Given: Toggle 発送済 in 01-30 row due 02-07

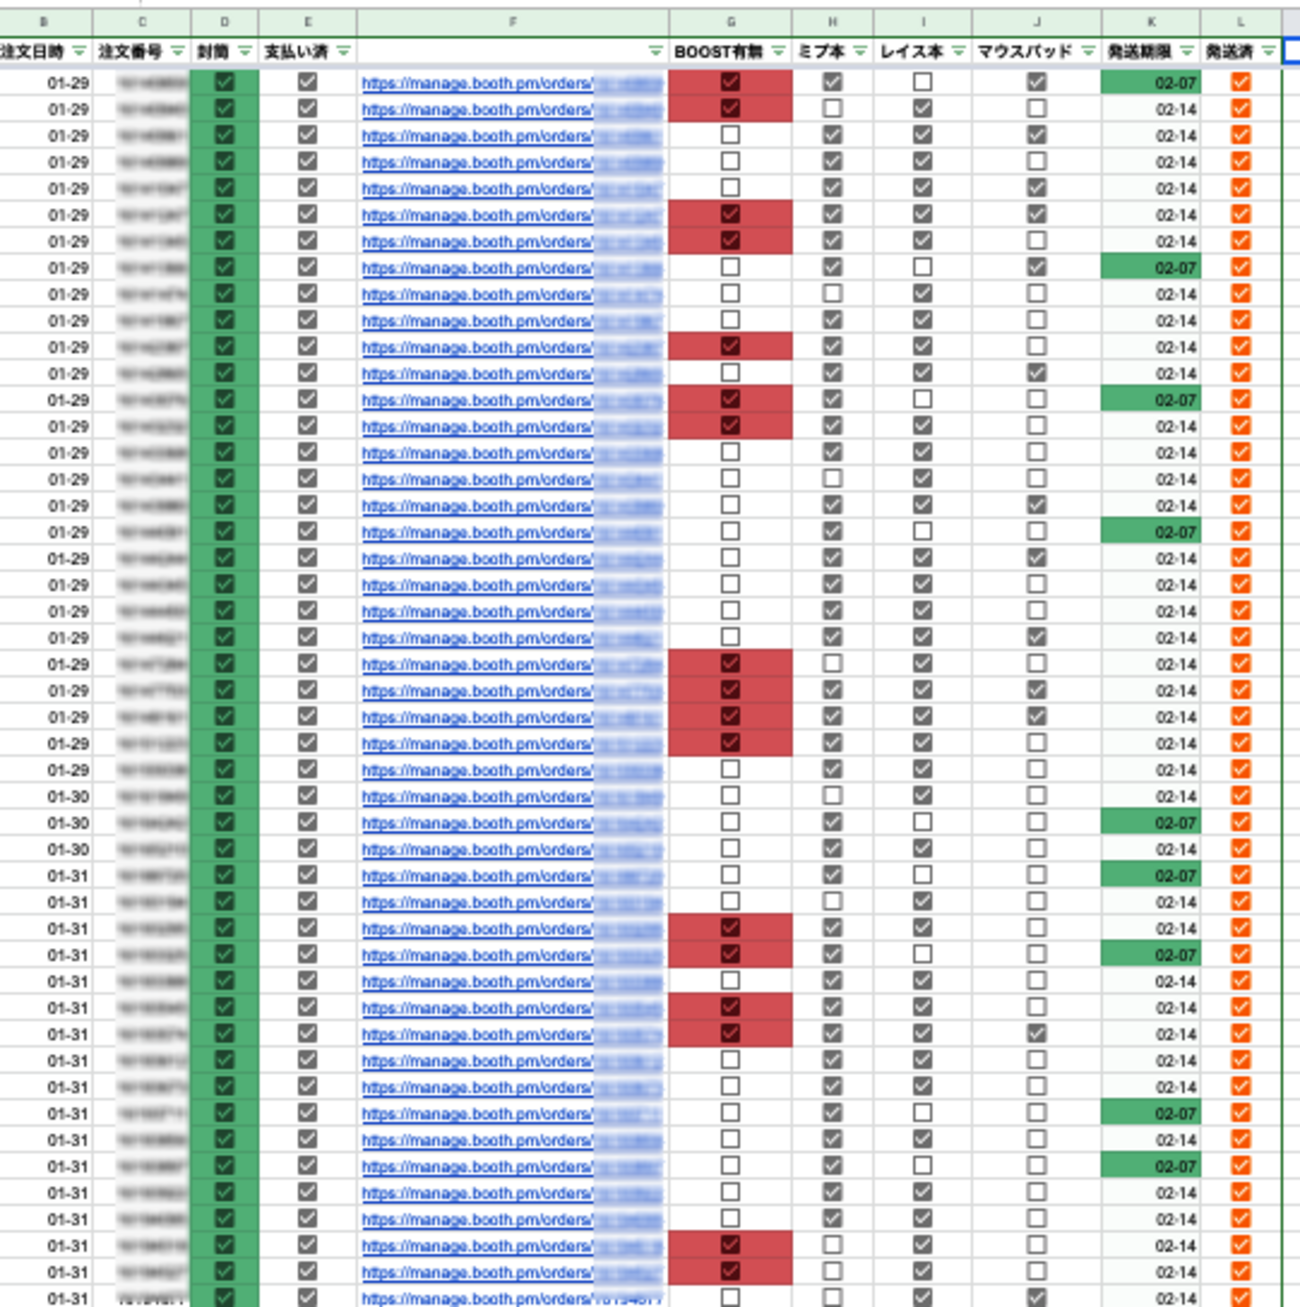Looking at the screenshot, I should point(1241,822).
